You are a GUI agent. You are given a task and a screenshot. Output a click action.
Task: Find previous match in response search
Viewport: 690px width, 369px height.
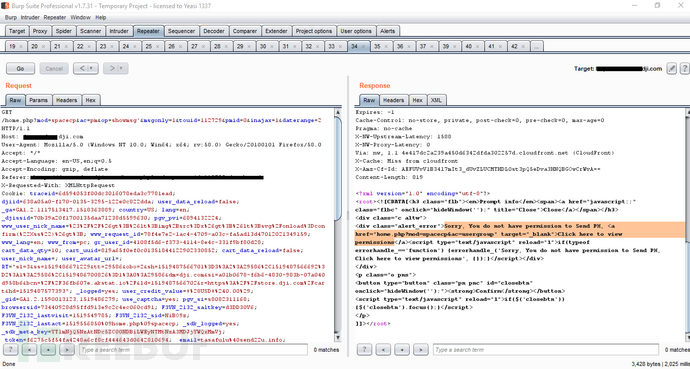coord(383,350)
